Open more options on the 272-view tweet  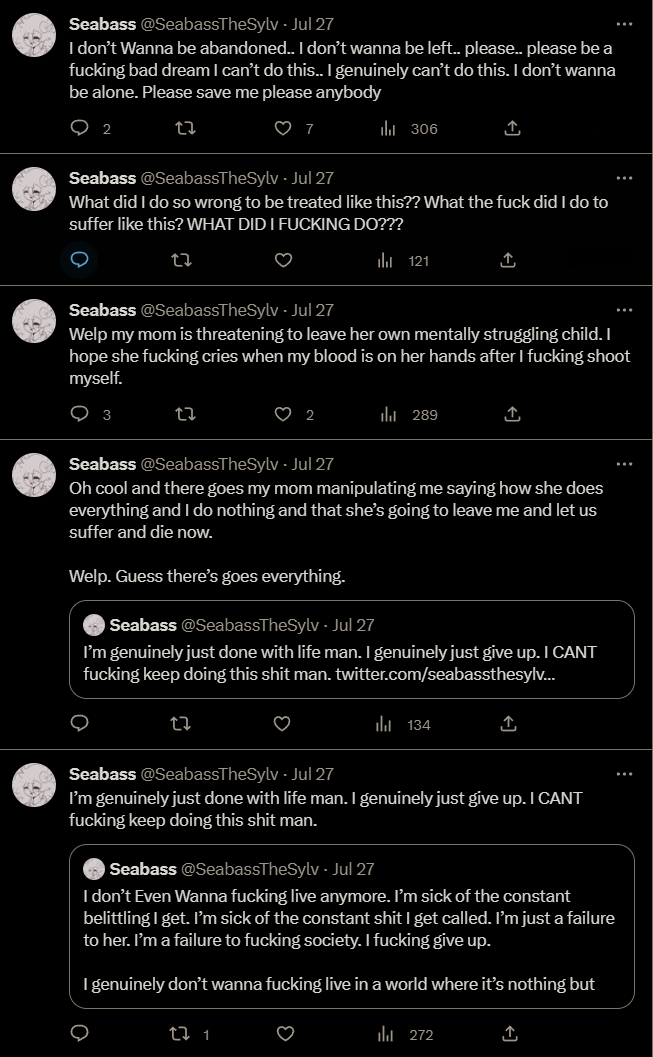coord(625,774)
